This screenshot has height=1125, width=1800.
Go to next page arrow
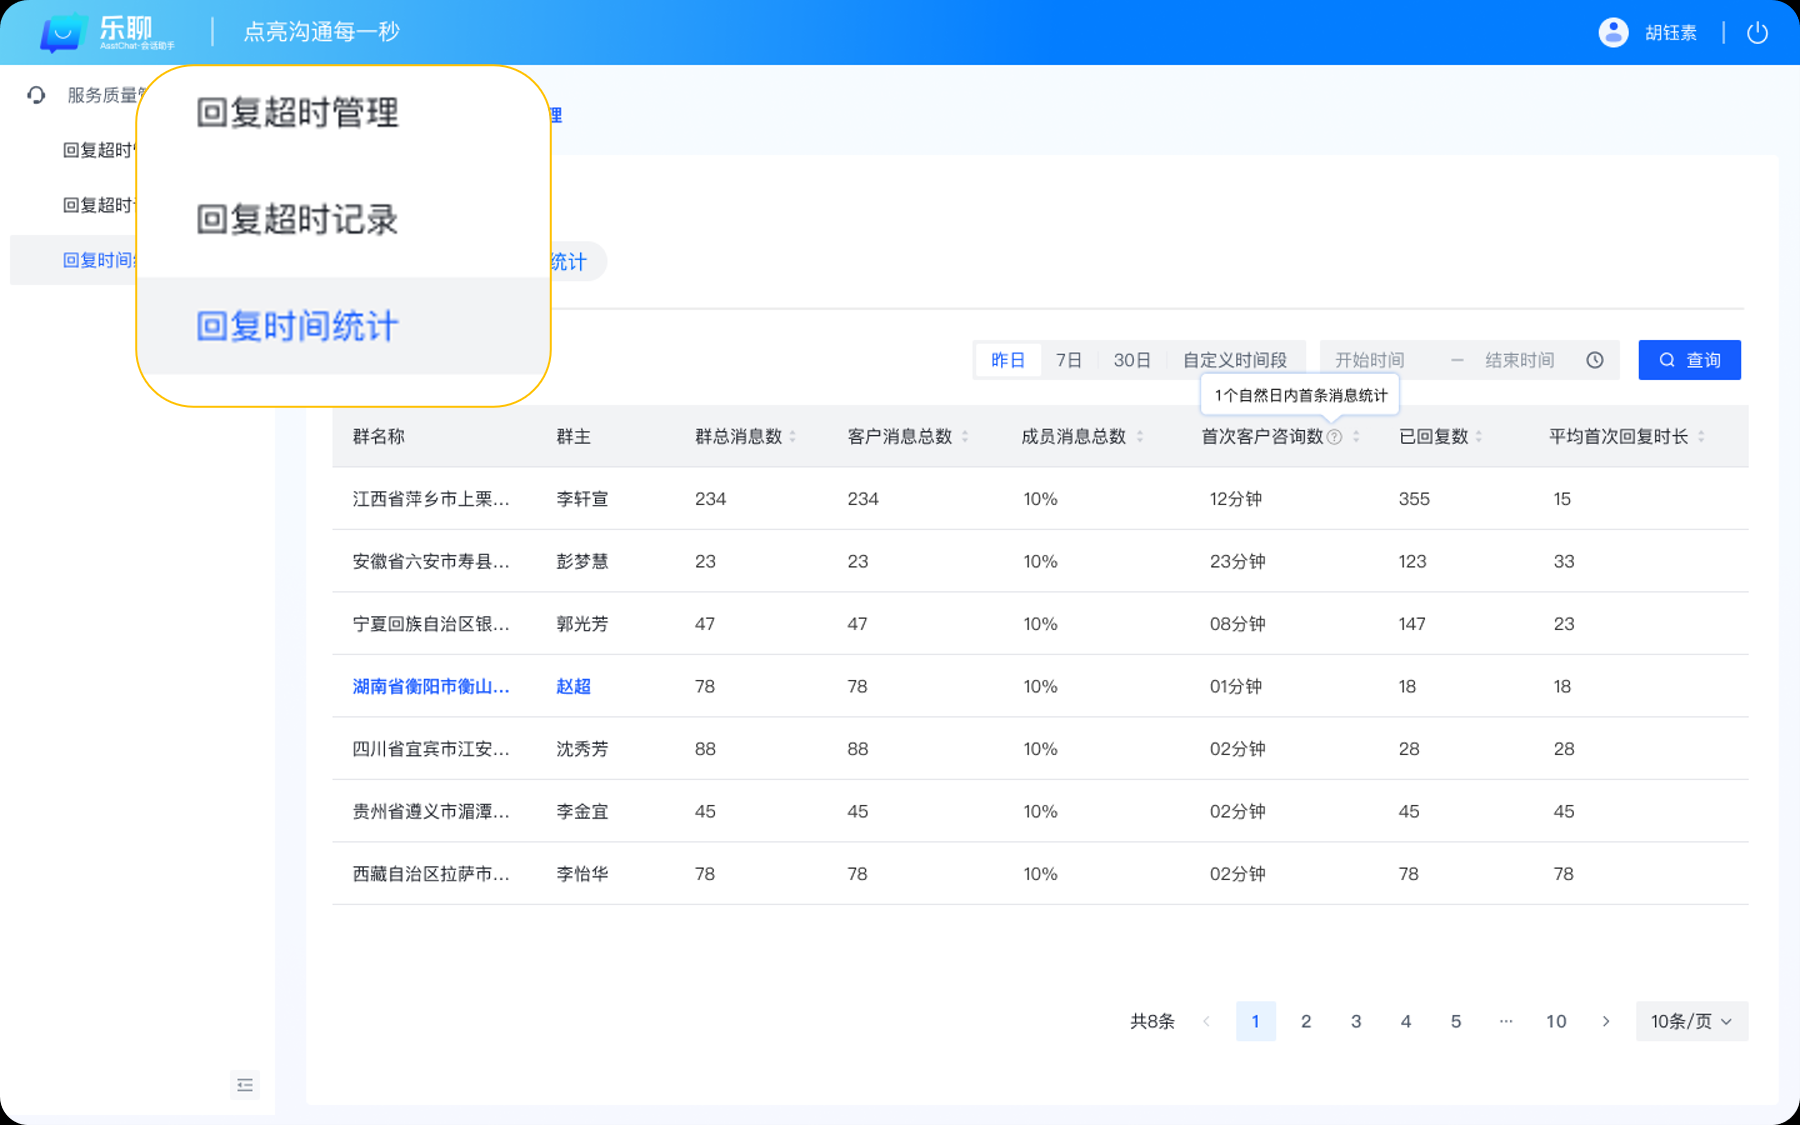[1606, 1021]
